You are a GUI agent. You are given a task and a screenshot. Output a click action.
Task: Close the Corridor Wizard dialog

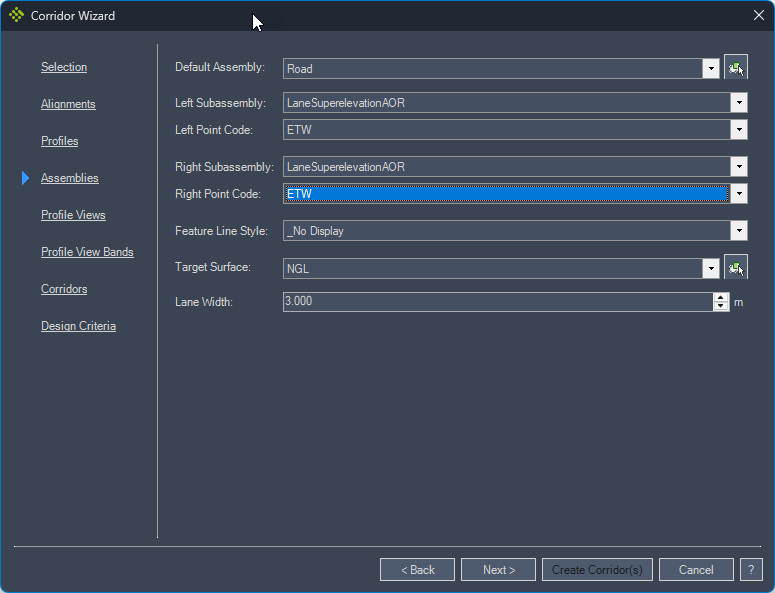759,15
